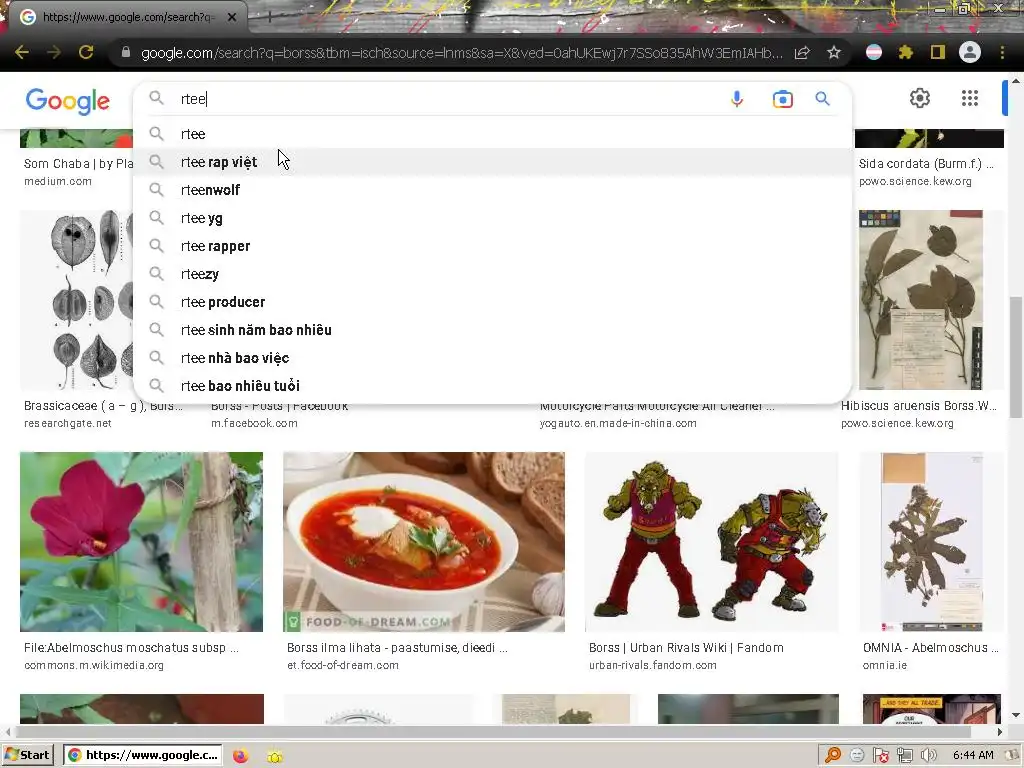The height and width of the screenshot is (768, 1024).
Task: Select suggestion 'rteezy'
Action: (492, 274)
